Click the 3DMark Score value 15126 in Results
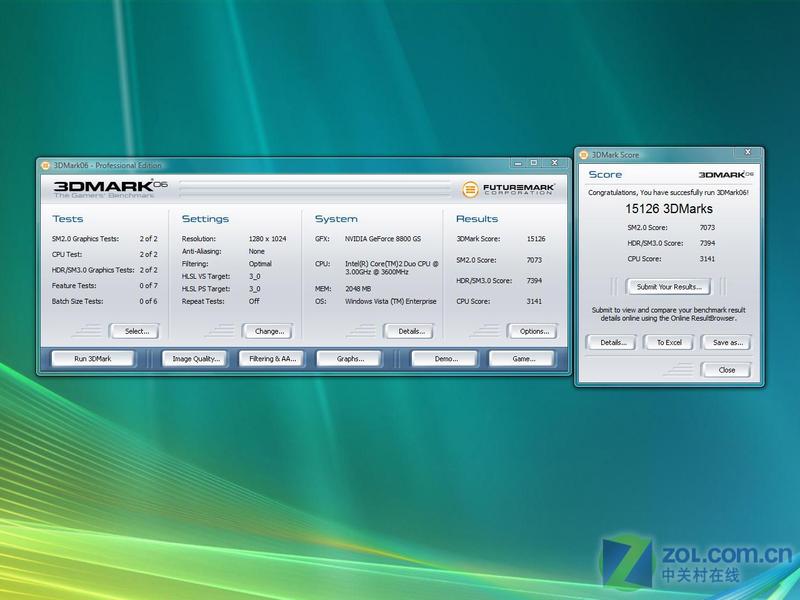The width and height of the screenshot is (800, 600). point(536,239)
